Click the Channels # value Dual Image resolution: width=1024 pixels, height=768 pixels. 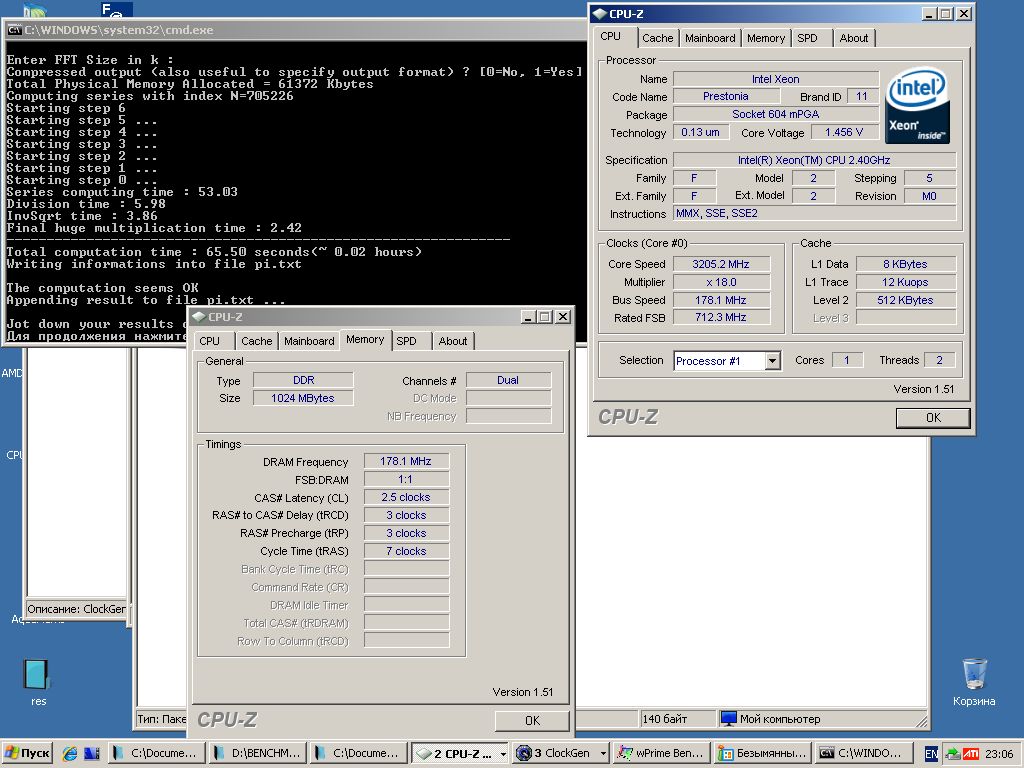508,380
